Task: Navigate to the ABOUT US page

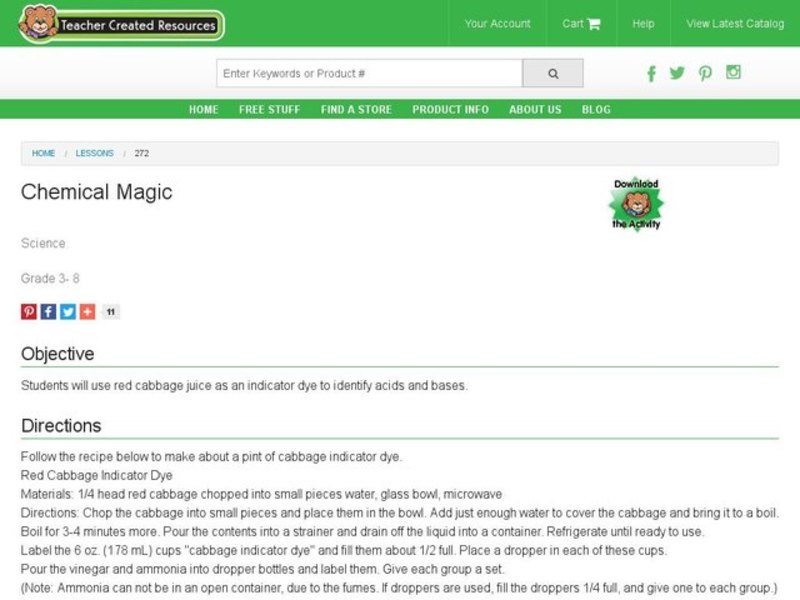Action: (534, 110)
